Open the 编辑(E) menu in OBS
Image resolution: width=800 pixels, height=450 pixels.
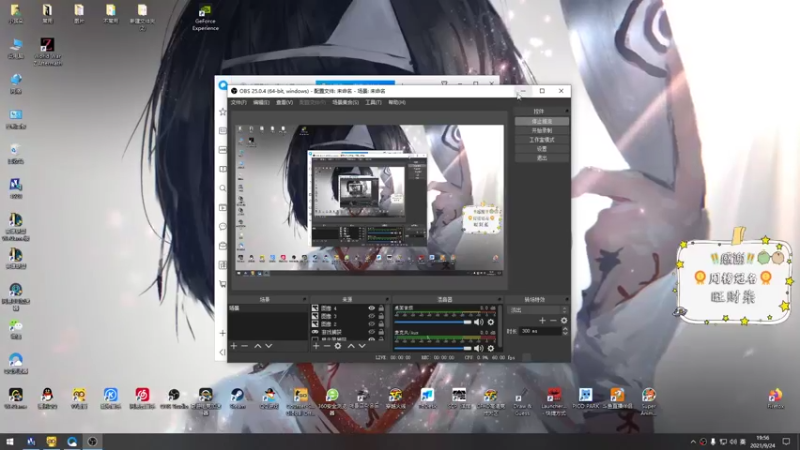pyautogui.click(x=261, y=103)
